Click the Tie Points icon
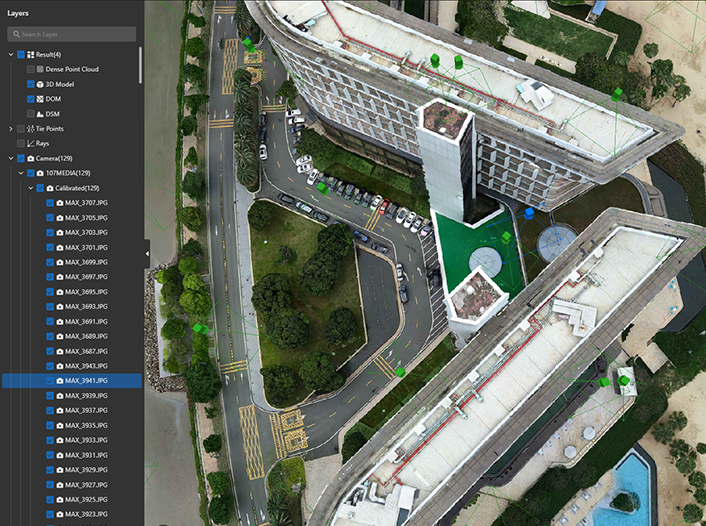 [x=30, y=129]
